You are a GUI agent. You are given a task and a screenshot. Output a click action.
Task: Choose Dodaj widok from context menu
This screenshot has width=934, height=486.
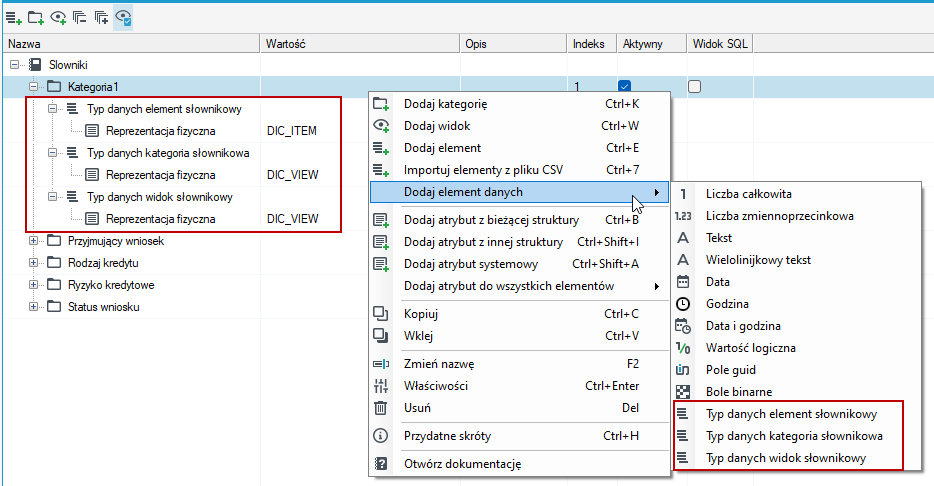pyautogui.click(x=519, y=126)
